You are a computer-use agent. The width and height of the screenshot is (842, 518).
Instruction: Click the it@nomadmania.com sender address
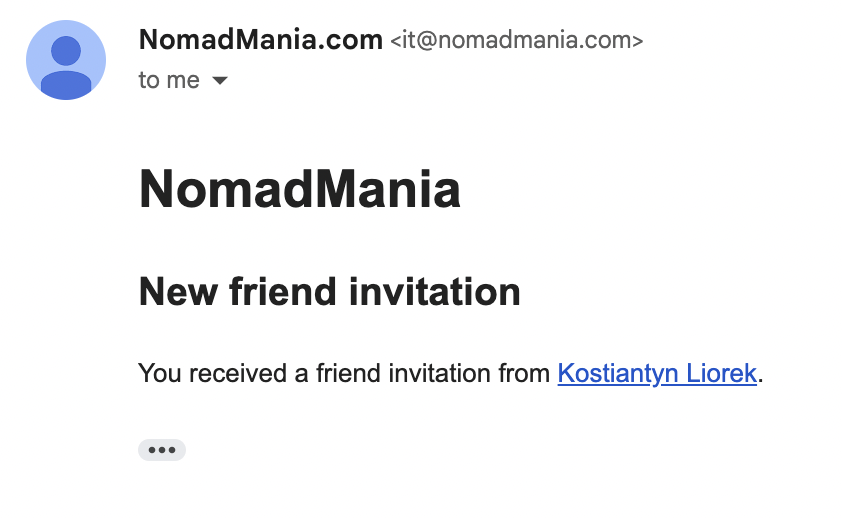(516, 41)
